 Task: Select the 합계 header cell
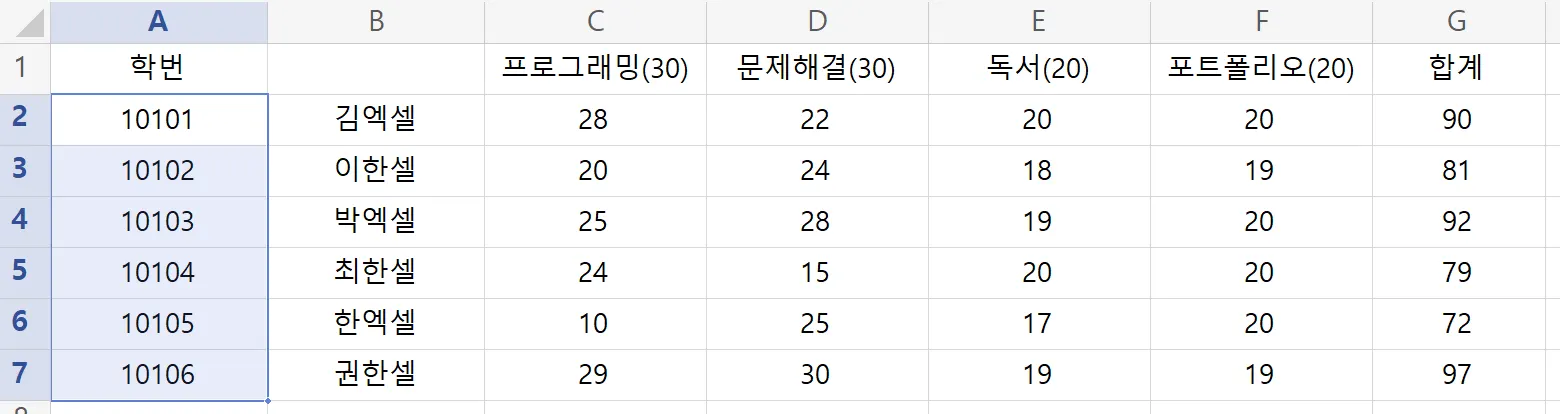[x=1456, y=68]
